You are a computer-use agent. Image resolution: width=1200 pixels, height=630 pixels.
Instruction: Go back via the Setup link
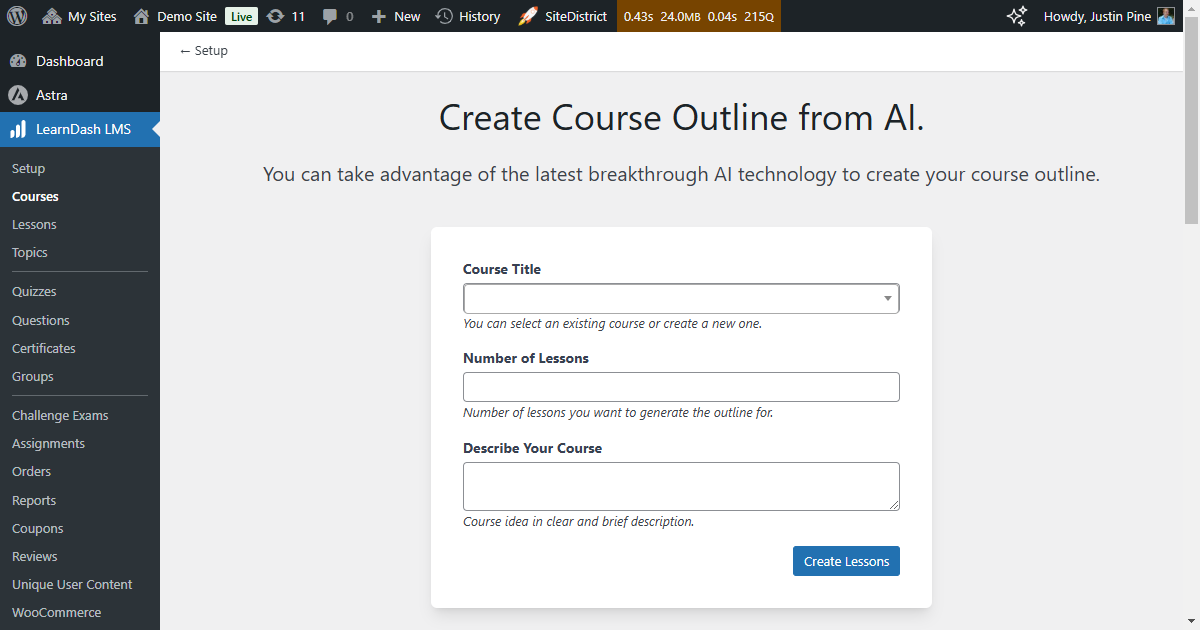click(x=202, y=50)
